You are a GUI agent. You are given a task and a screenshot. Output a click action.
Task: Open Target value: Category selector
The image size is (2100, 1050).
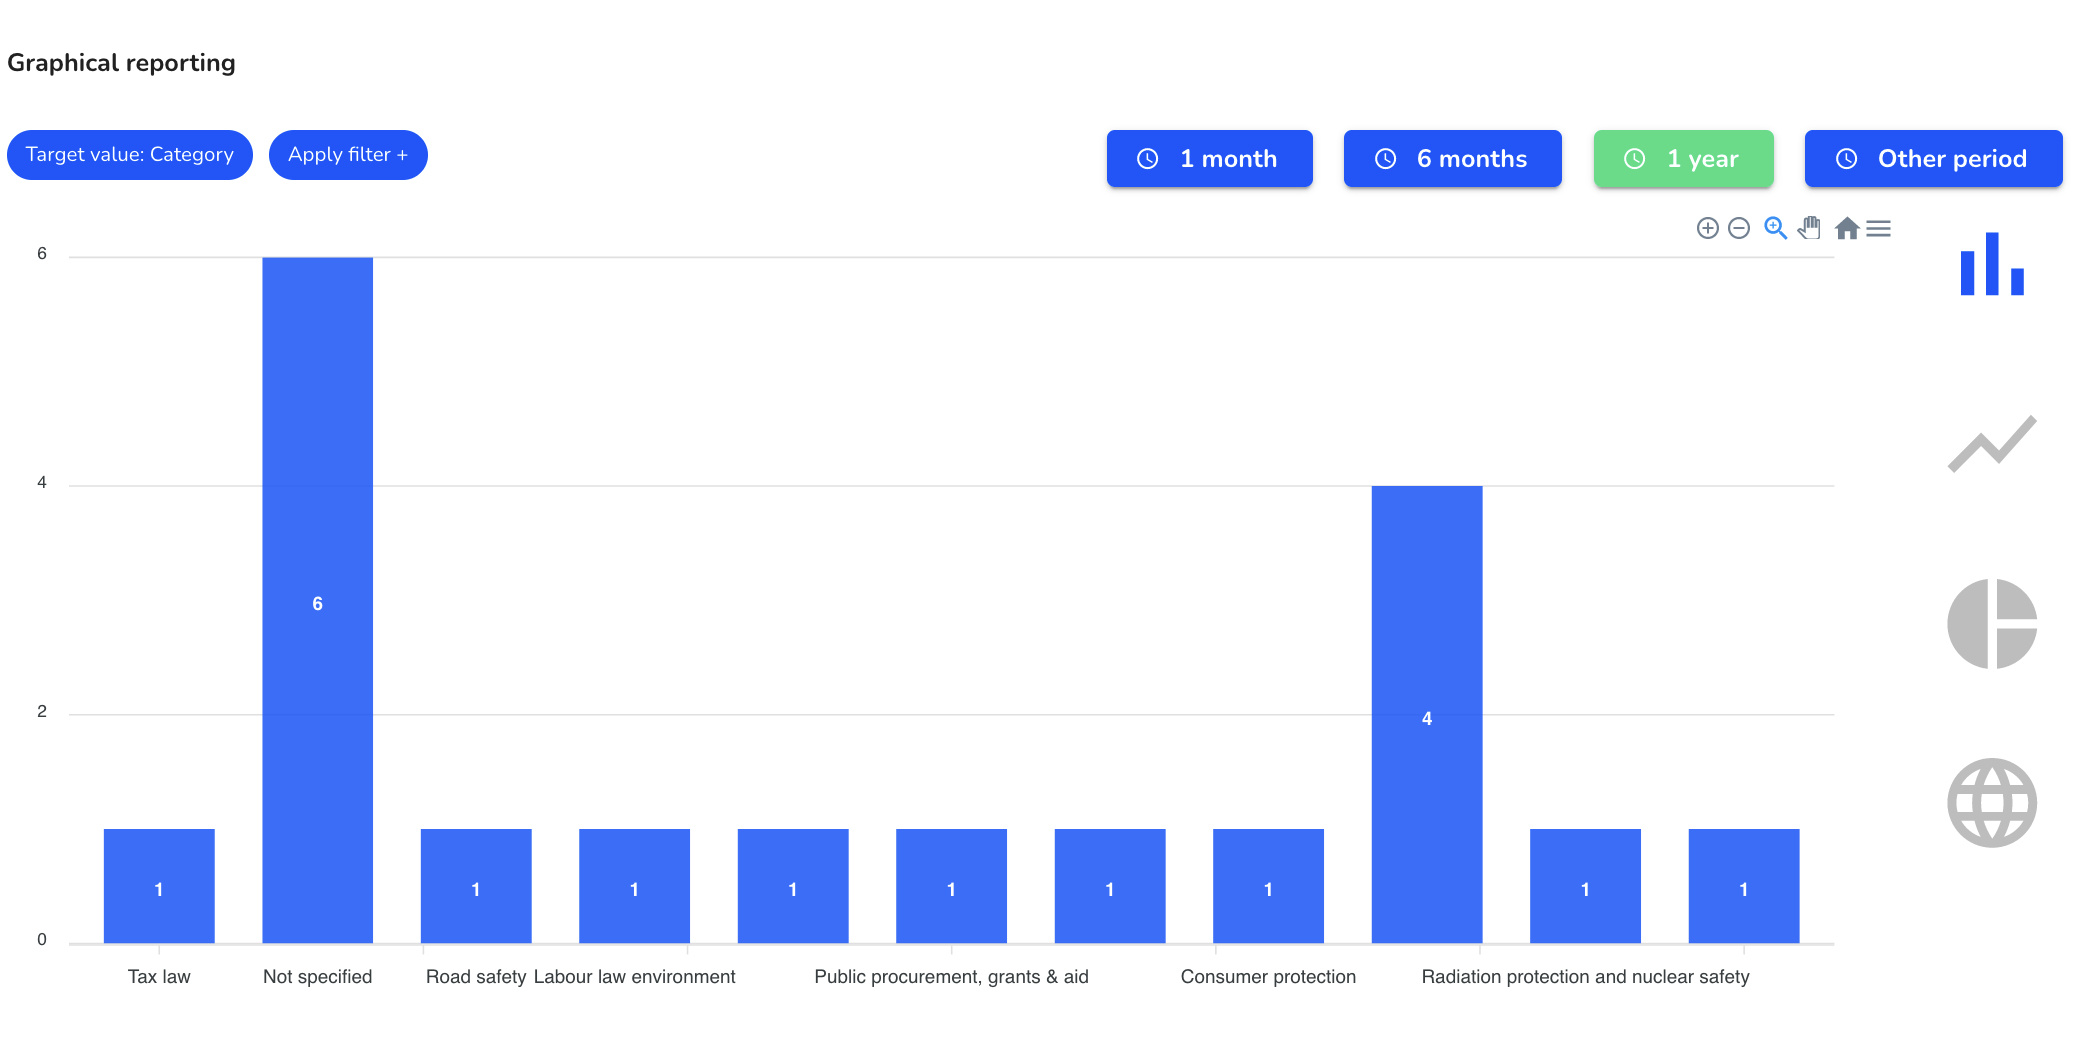(130, 155)
